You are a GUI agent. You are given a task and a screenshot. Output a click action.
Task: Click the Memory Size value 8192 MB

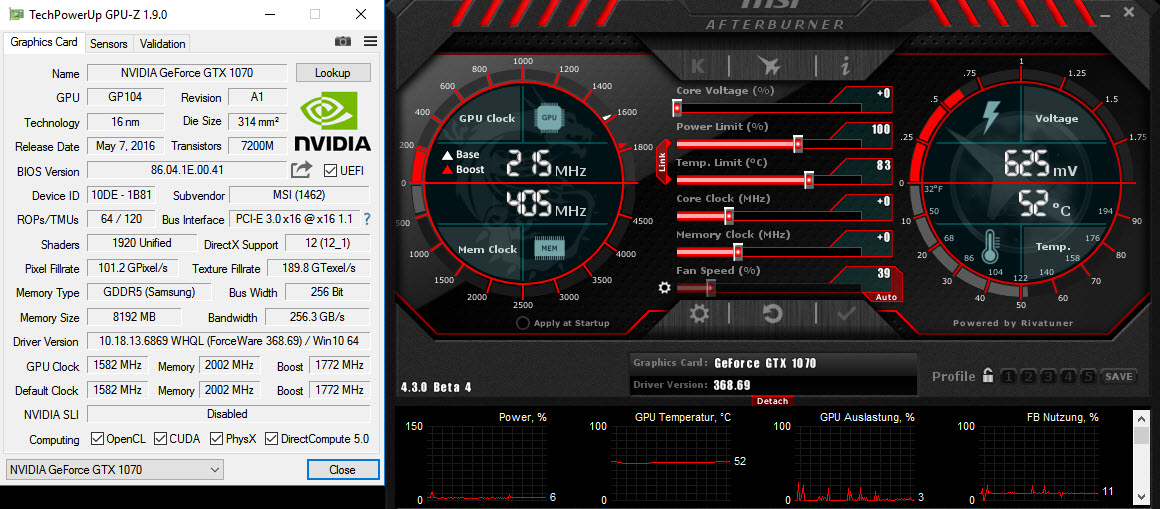click(134, 317)
